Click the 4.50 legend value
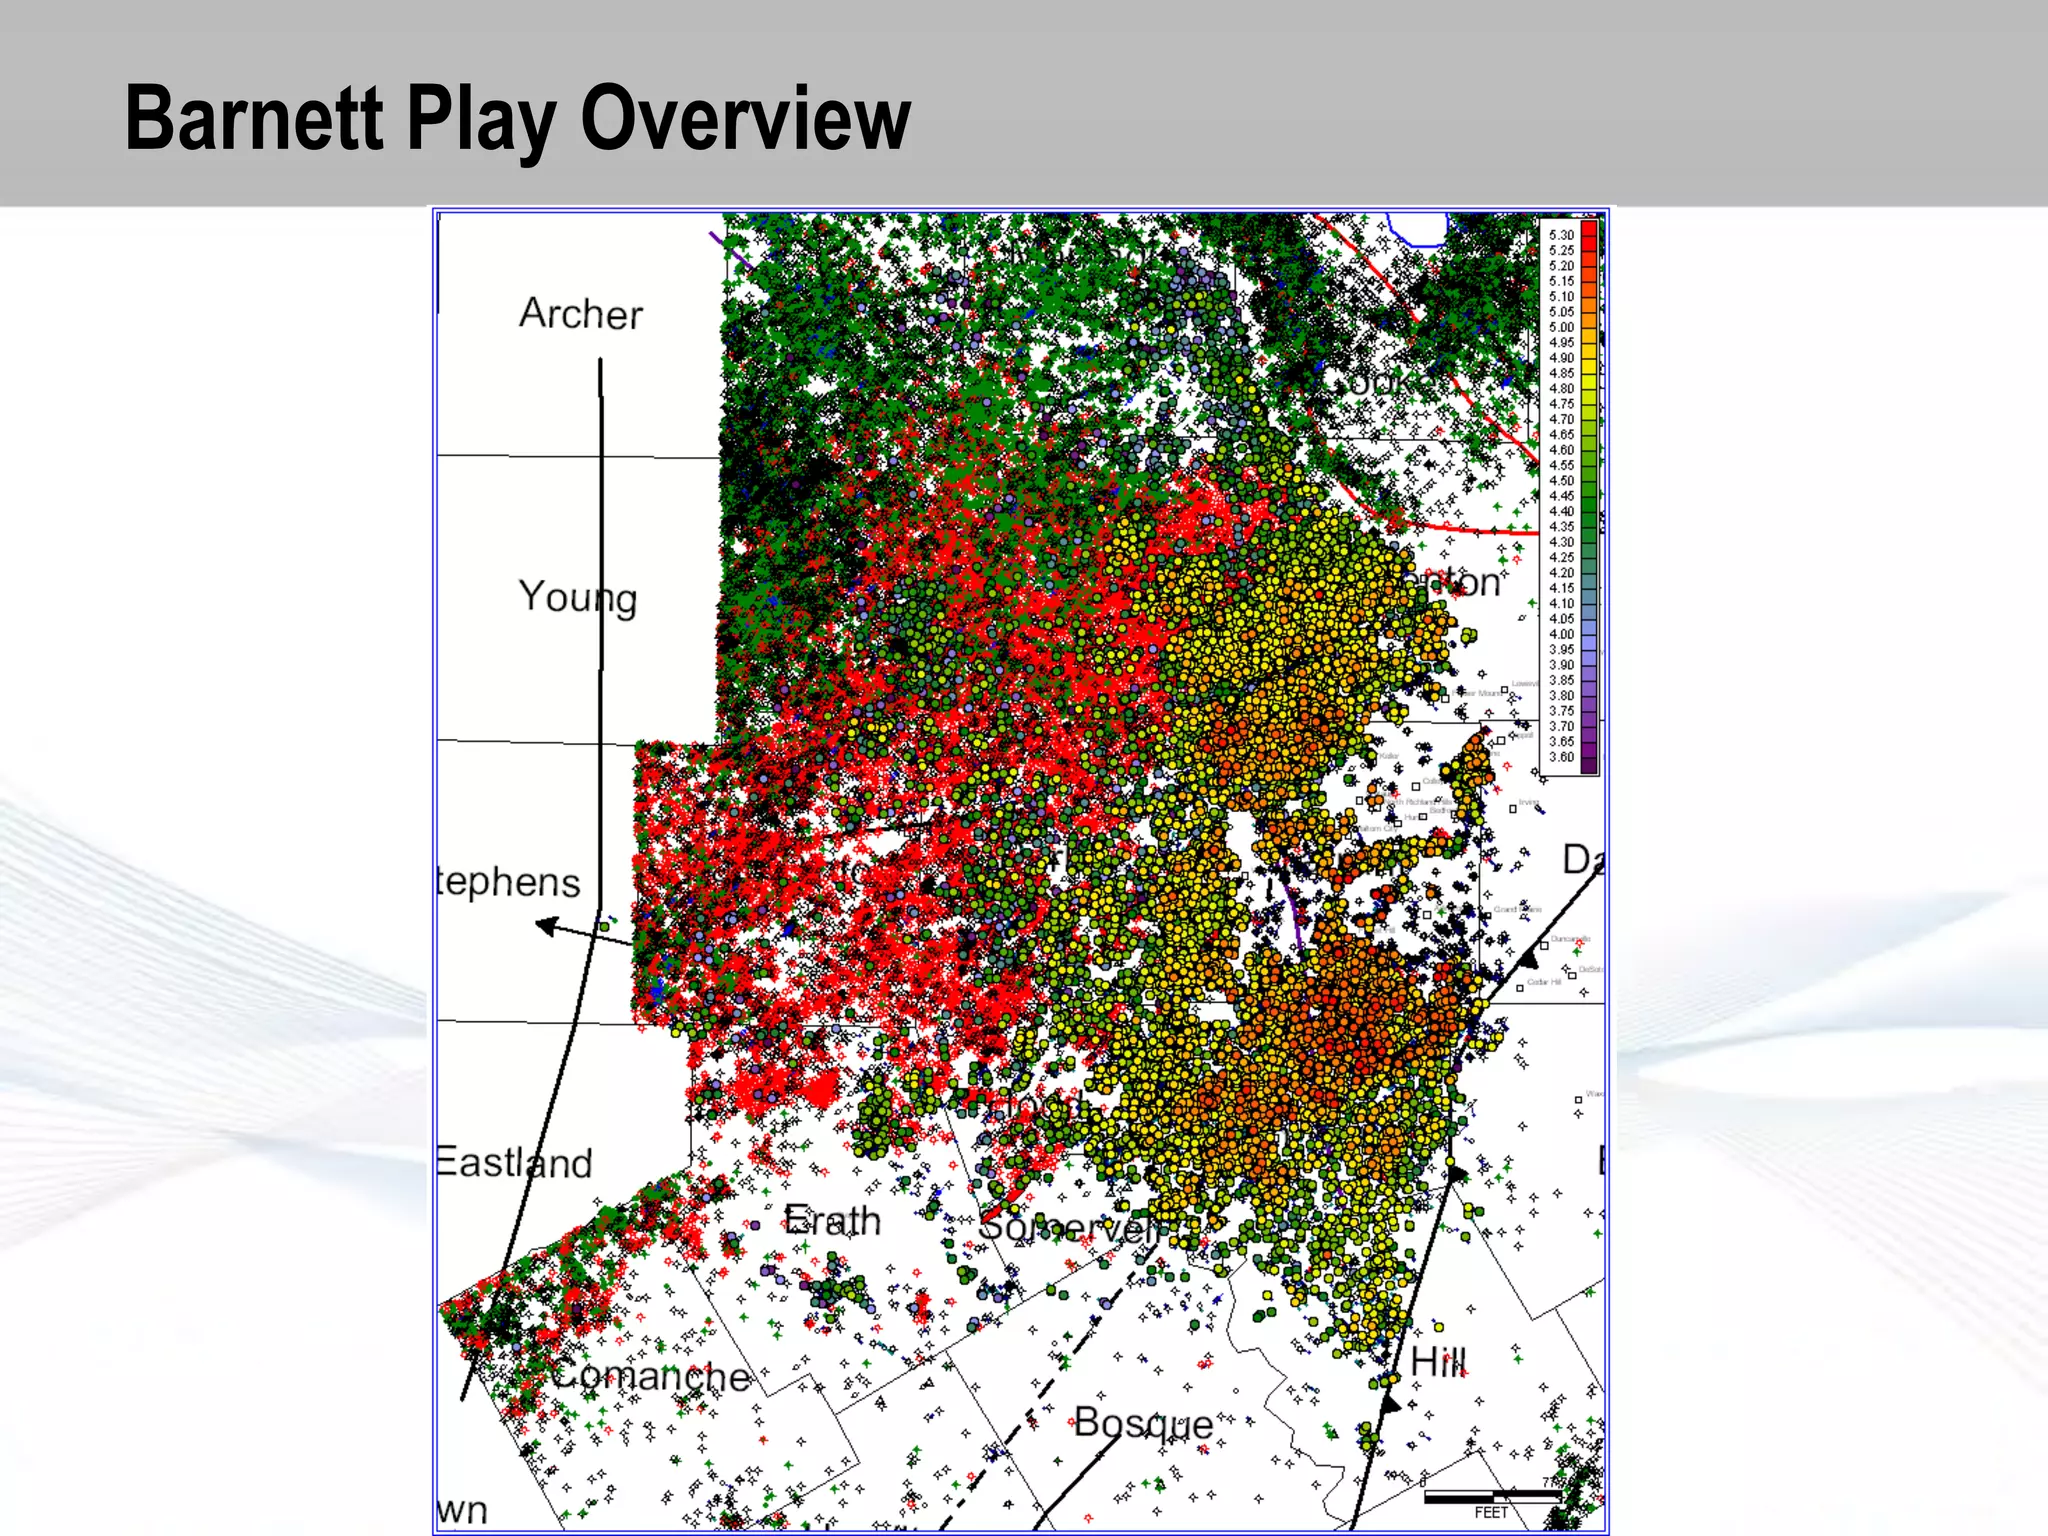 (x=1561, y=481)
